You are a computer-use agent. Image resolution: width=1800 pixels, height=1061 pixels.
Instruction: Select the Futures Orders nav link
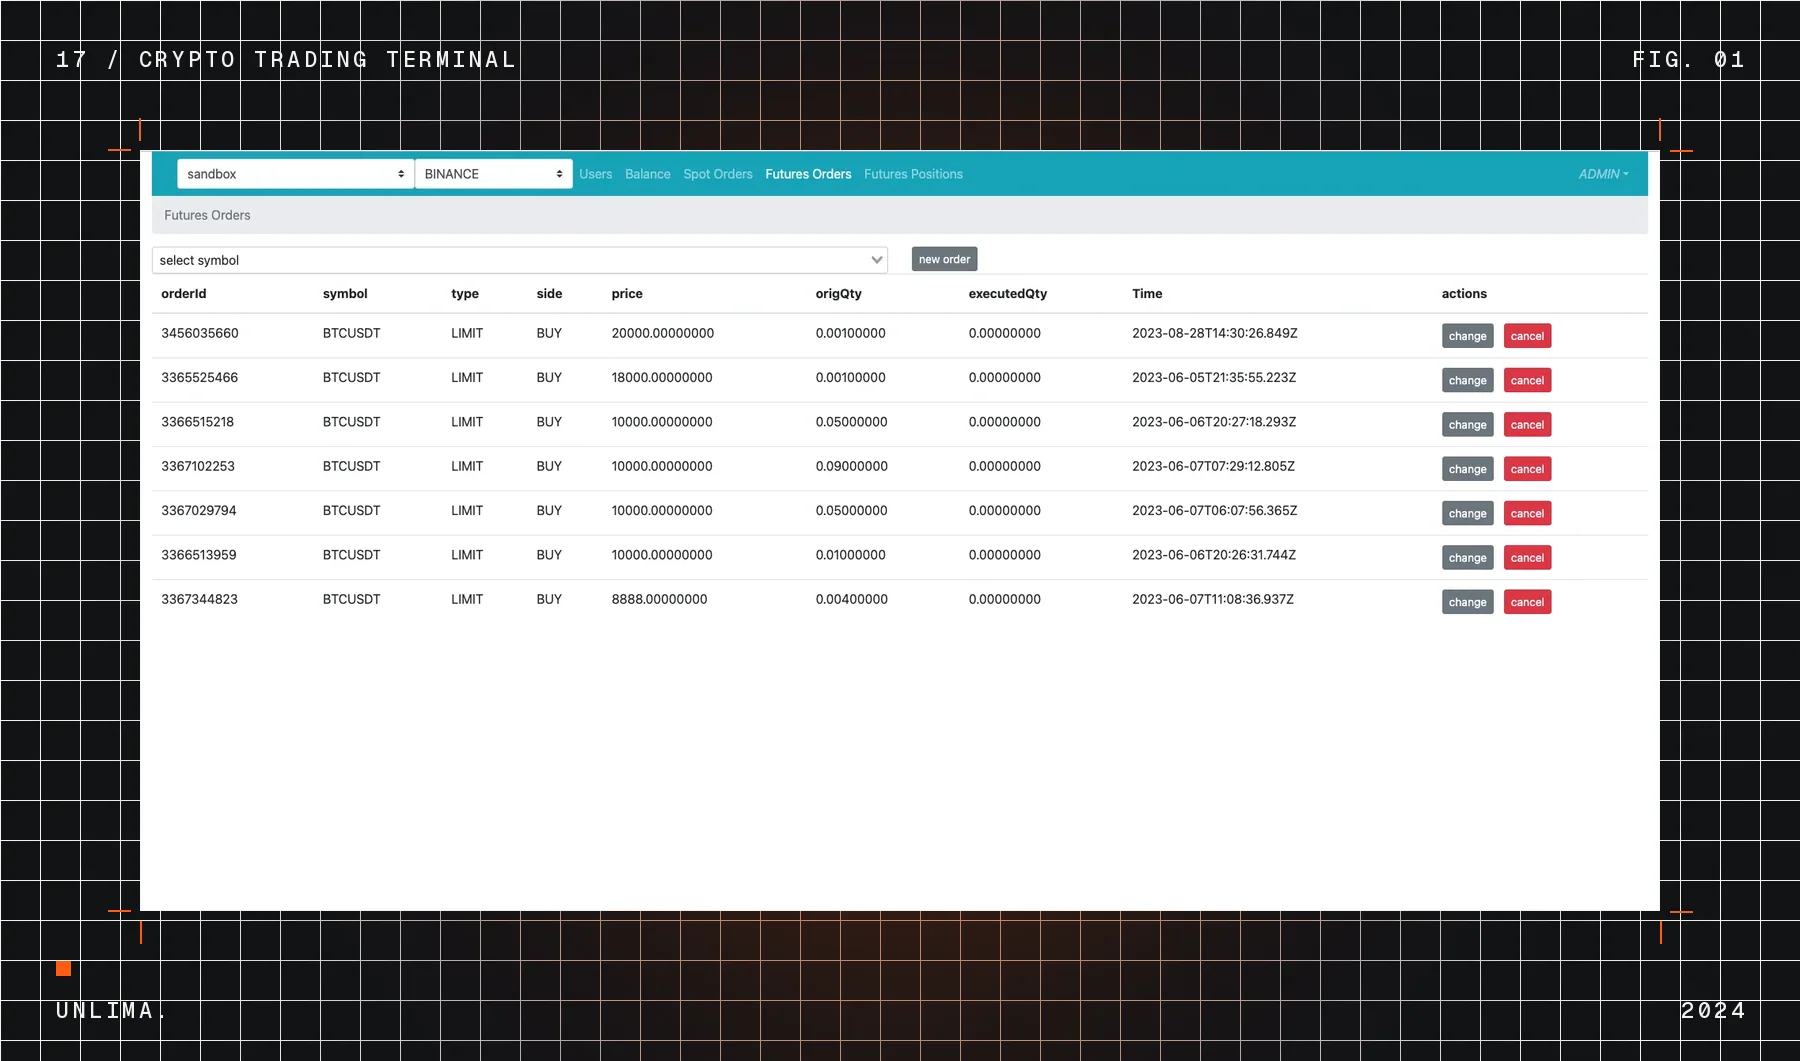click(808, 174)
